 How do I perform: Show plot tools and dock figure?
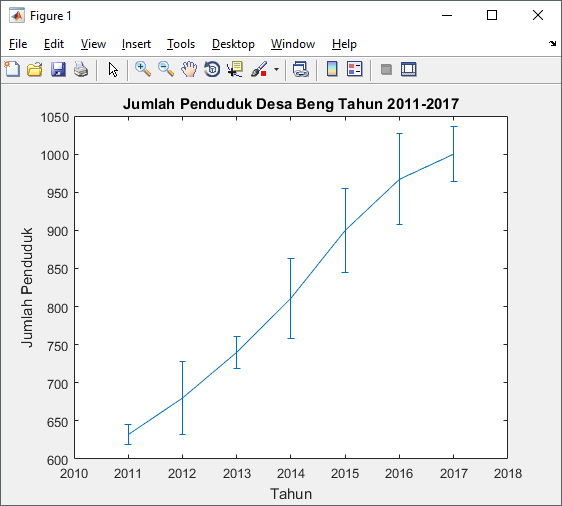coord(409,69)
